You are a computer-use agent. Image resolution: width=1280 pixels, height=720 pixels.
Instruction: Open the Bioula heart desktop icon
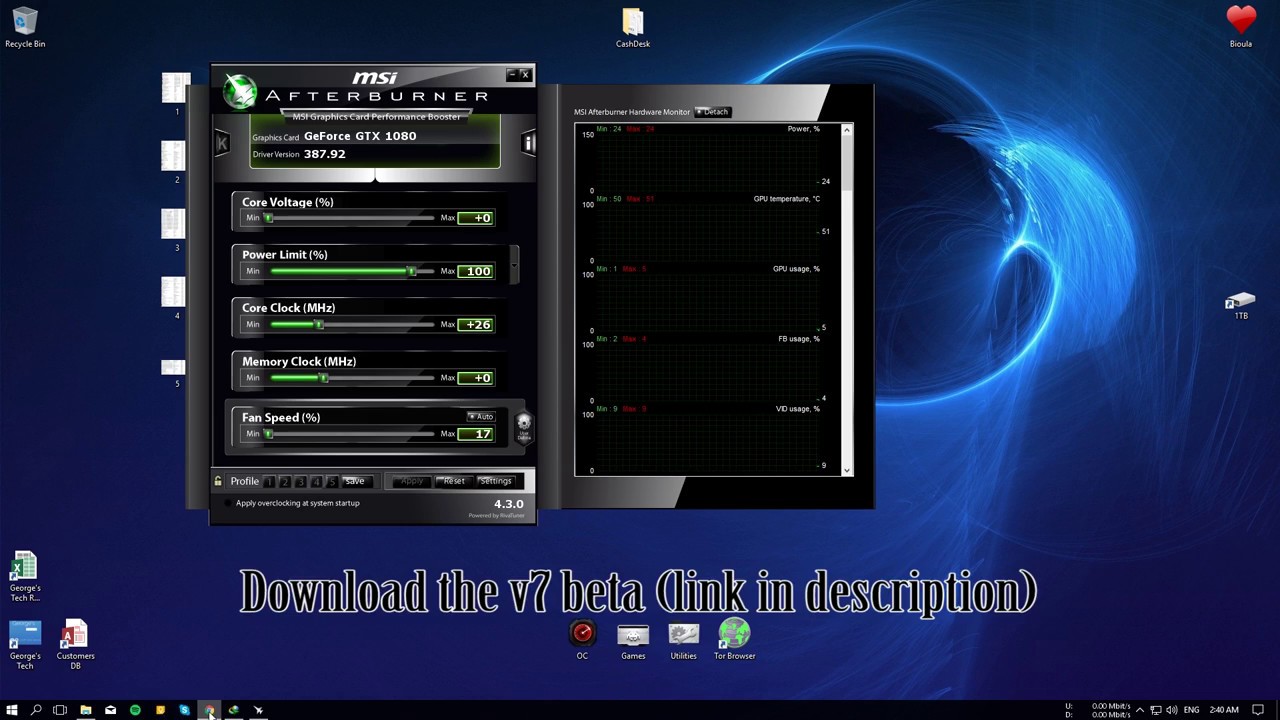click(x=1241, y=27)
